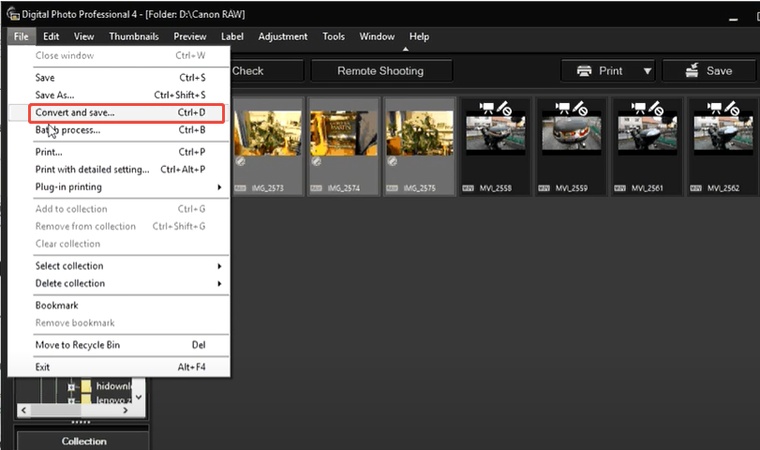Image resolution: width=760 pixels, height=450 pixels.
Task: Click the round edited mark on IMG_2573
Action: coord(240,161)
